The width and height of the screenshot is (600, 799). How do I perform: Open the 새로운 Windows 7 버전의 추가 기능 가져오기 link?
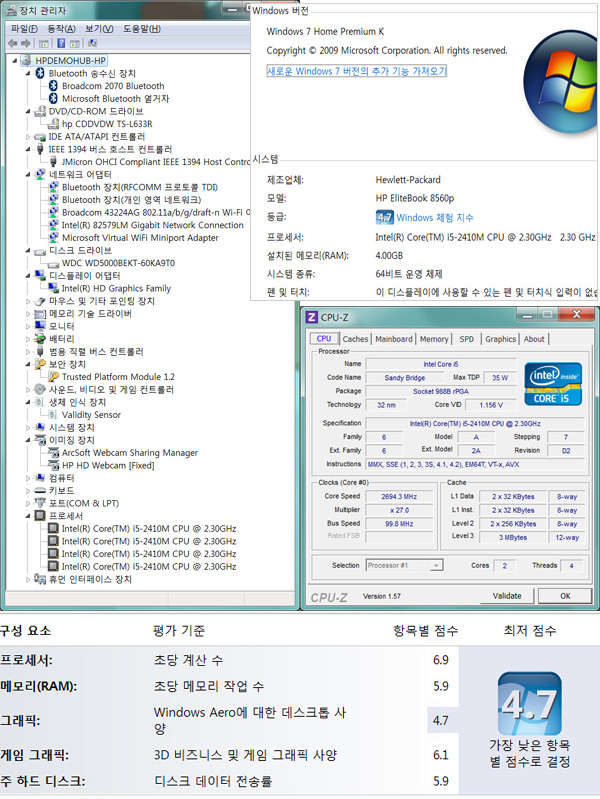[356, 71]
